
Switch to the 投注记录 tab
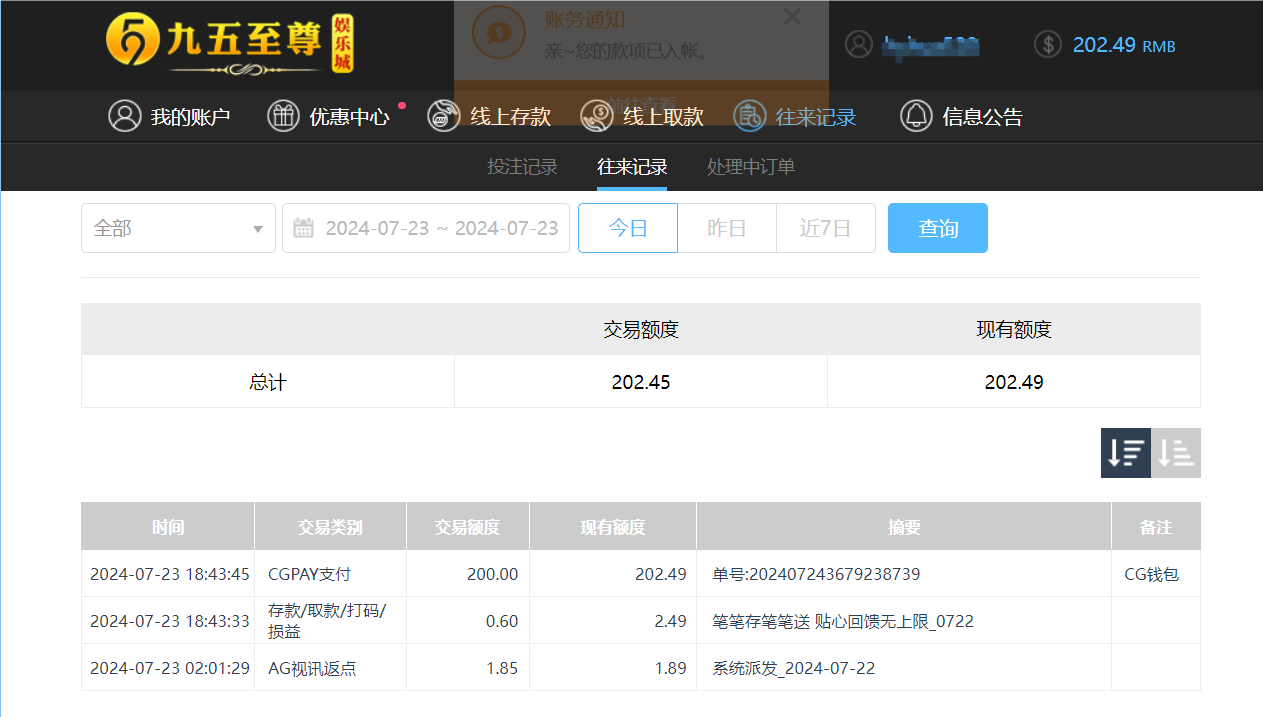[522, 166]
